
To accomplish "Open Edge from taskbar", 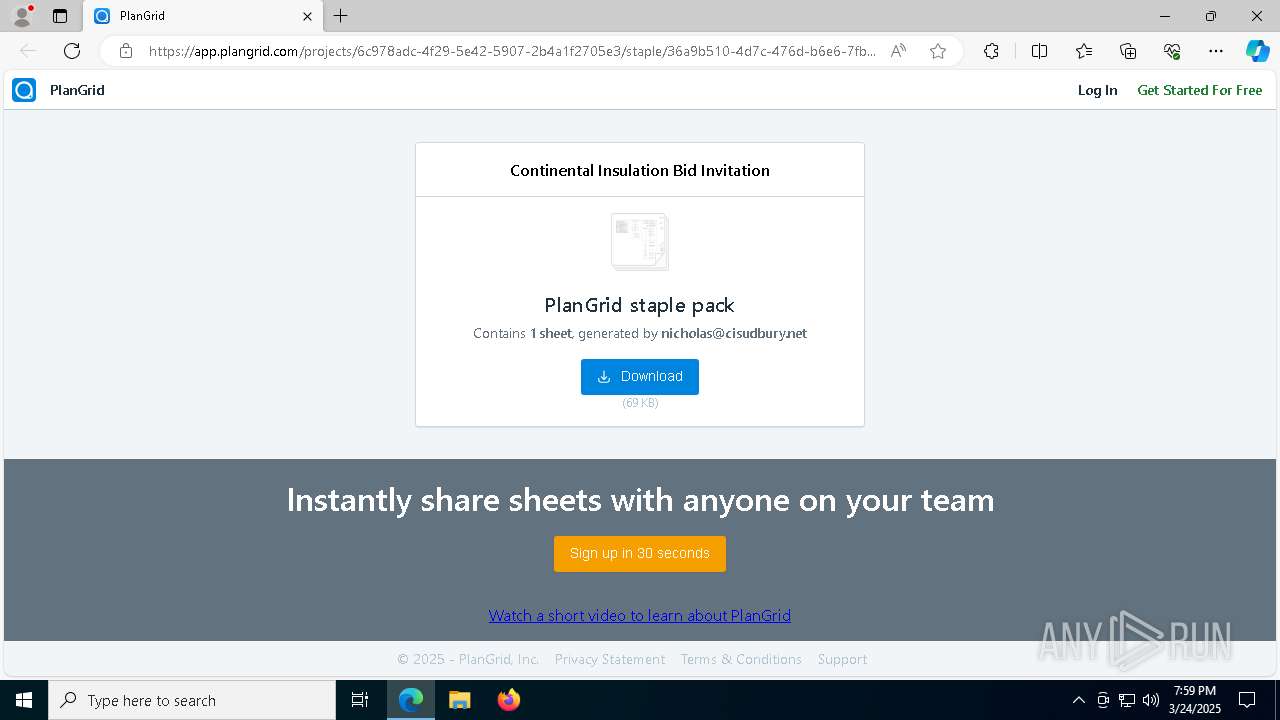I will pos(411,700).
